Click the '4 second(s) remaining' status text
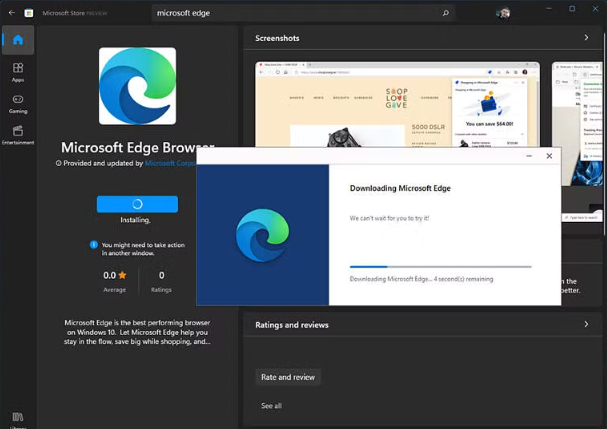 (463, 279)
